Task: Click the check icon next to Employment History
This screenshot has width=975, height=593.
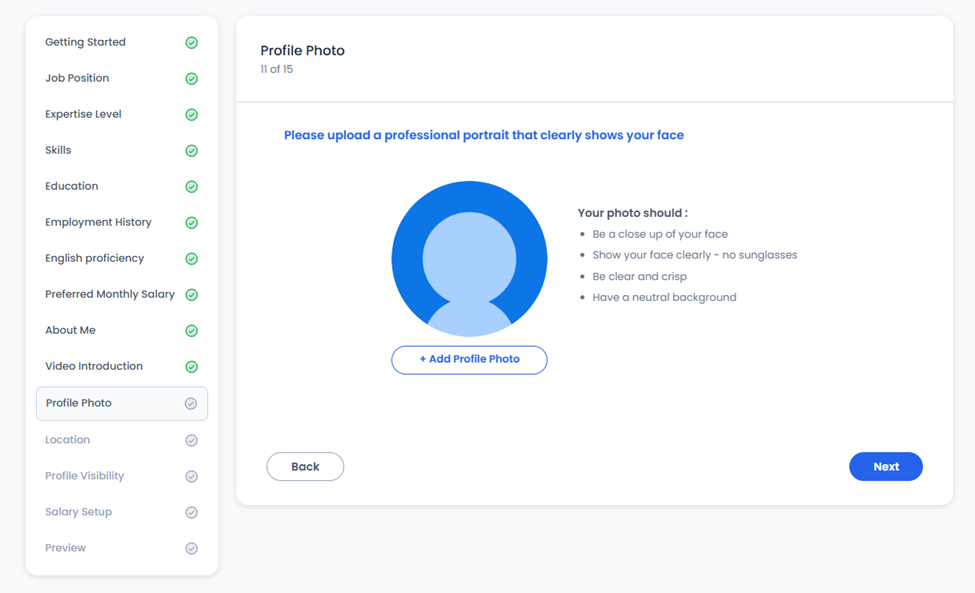Action: 192,223
